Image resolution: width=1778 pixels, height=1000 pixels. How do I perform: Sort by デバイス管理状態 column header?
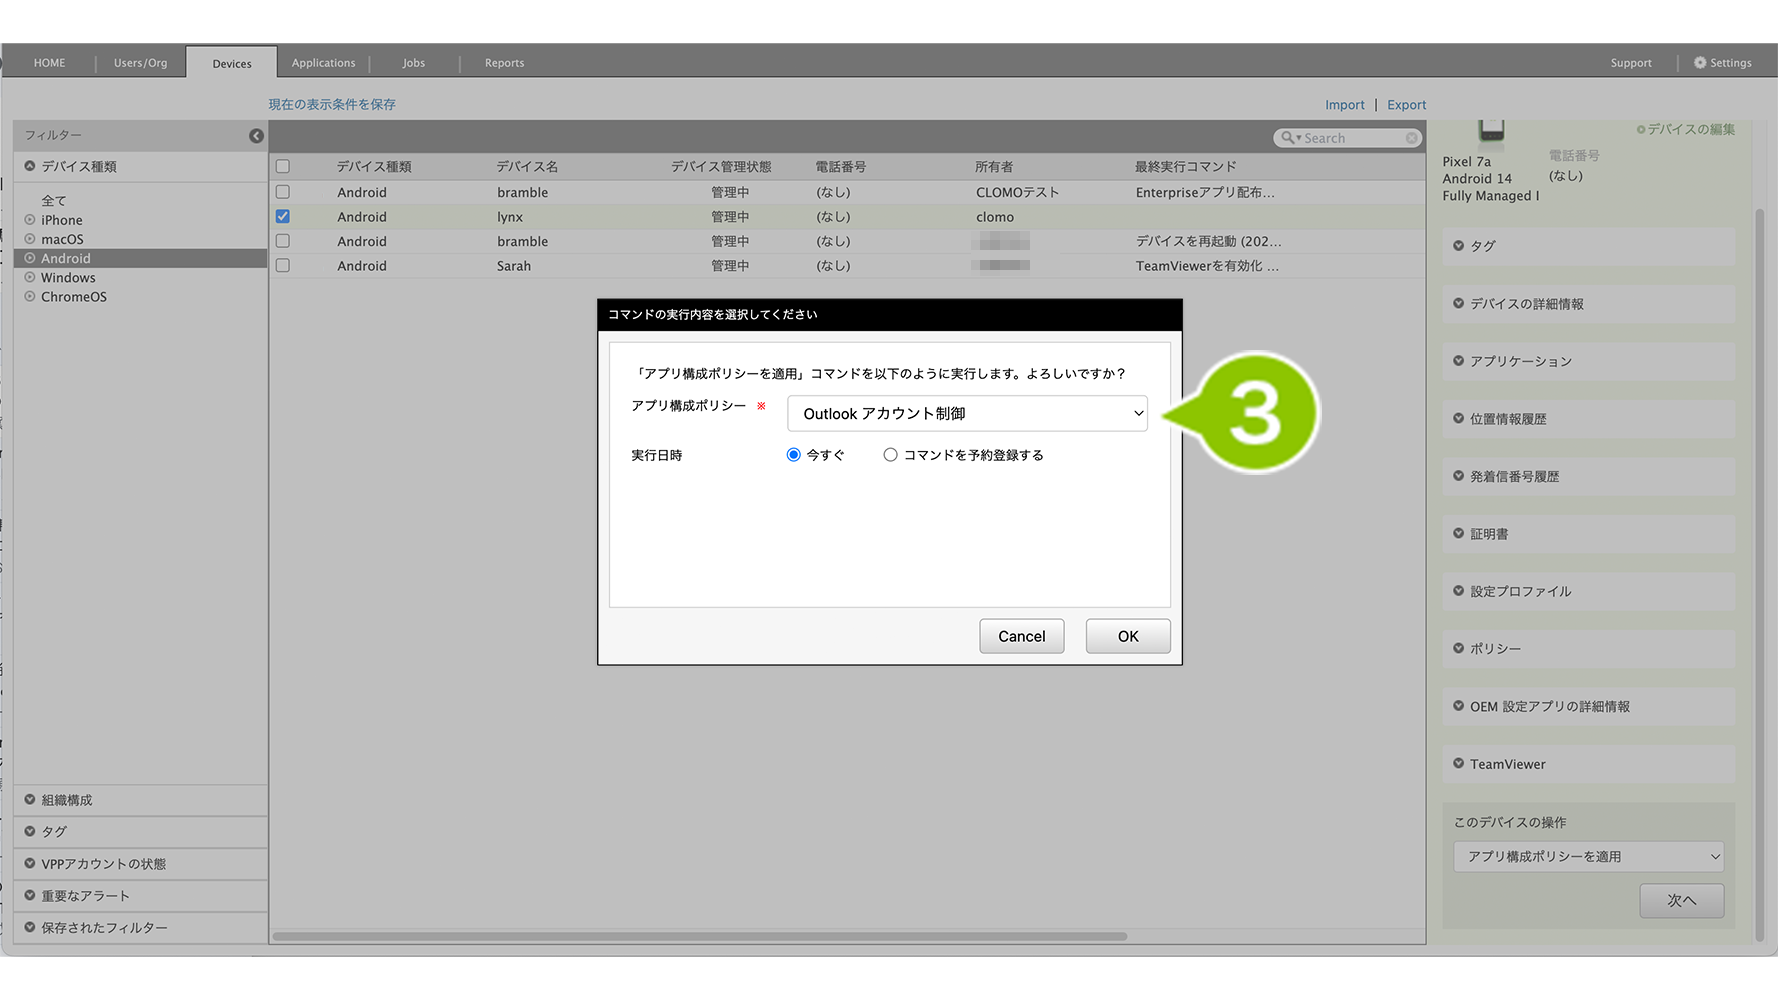(721, 167)
